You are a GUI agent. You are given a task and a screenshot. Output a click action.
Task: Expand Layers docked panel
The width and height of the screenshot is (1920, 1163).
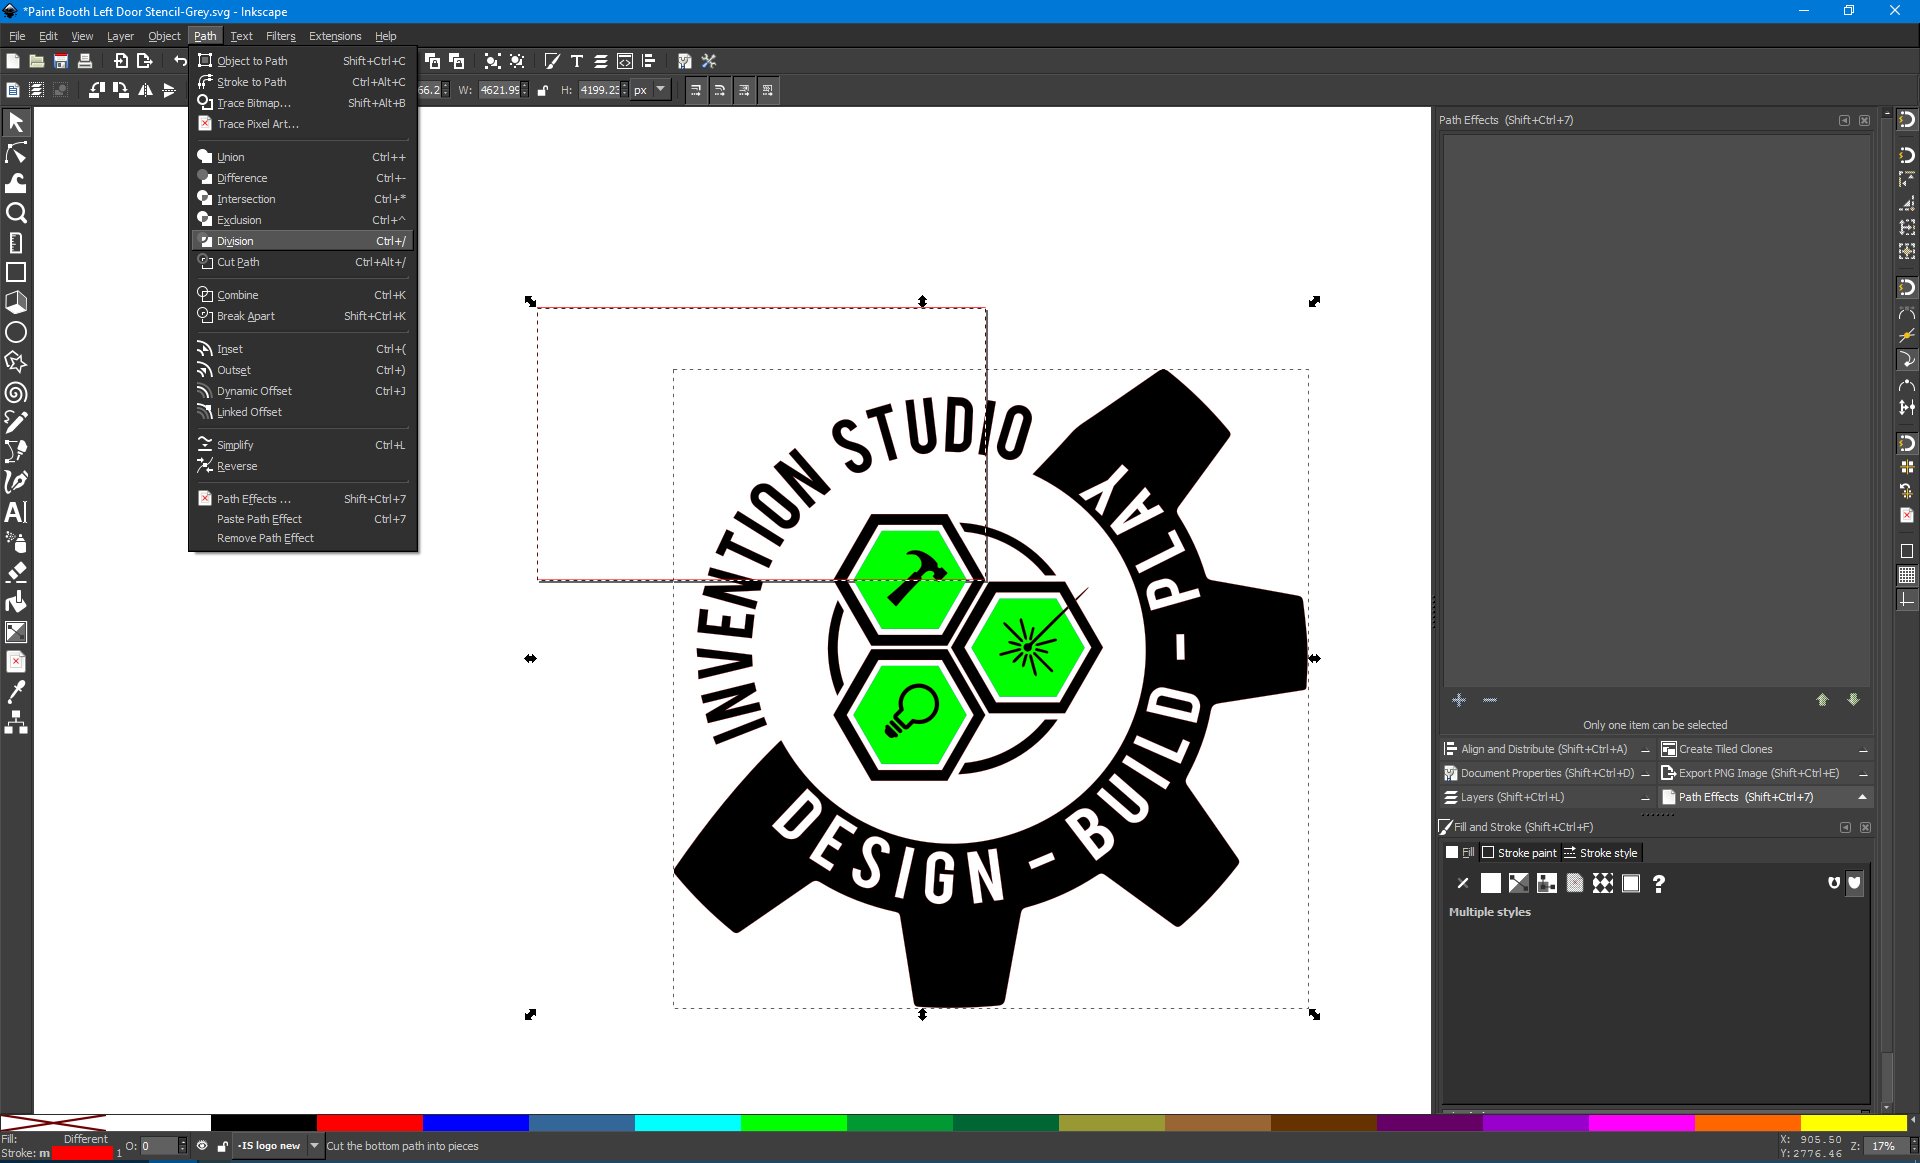tap(1547, 797)
